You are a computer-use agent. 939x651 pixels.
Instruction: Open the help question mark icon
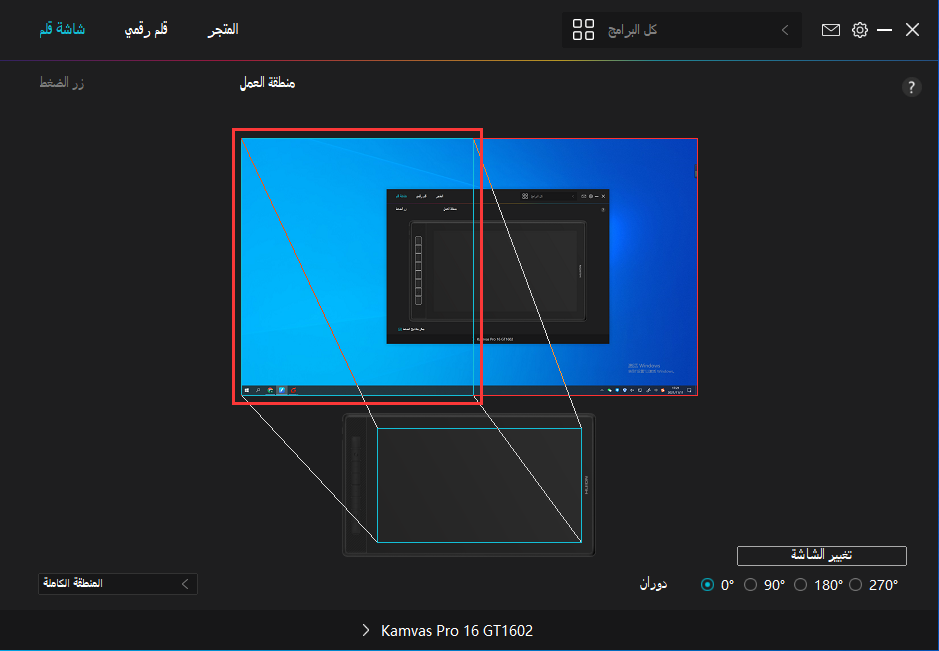click(x=911, y=87)
